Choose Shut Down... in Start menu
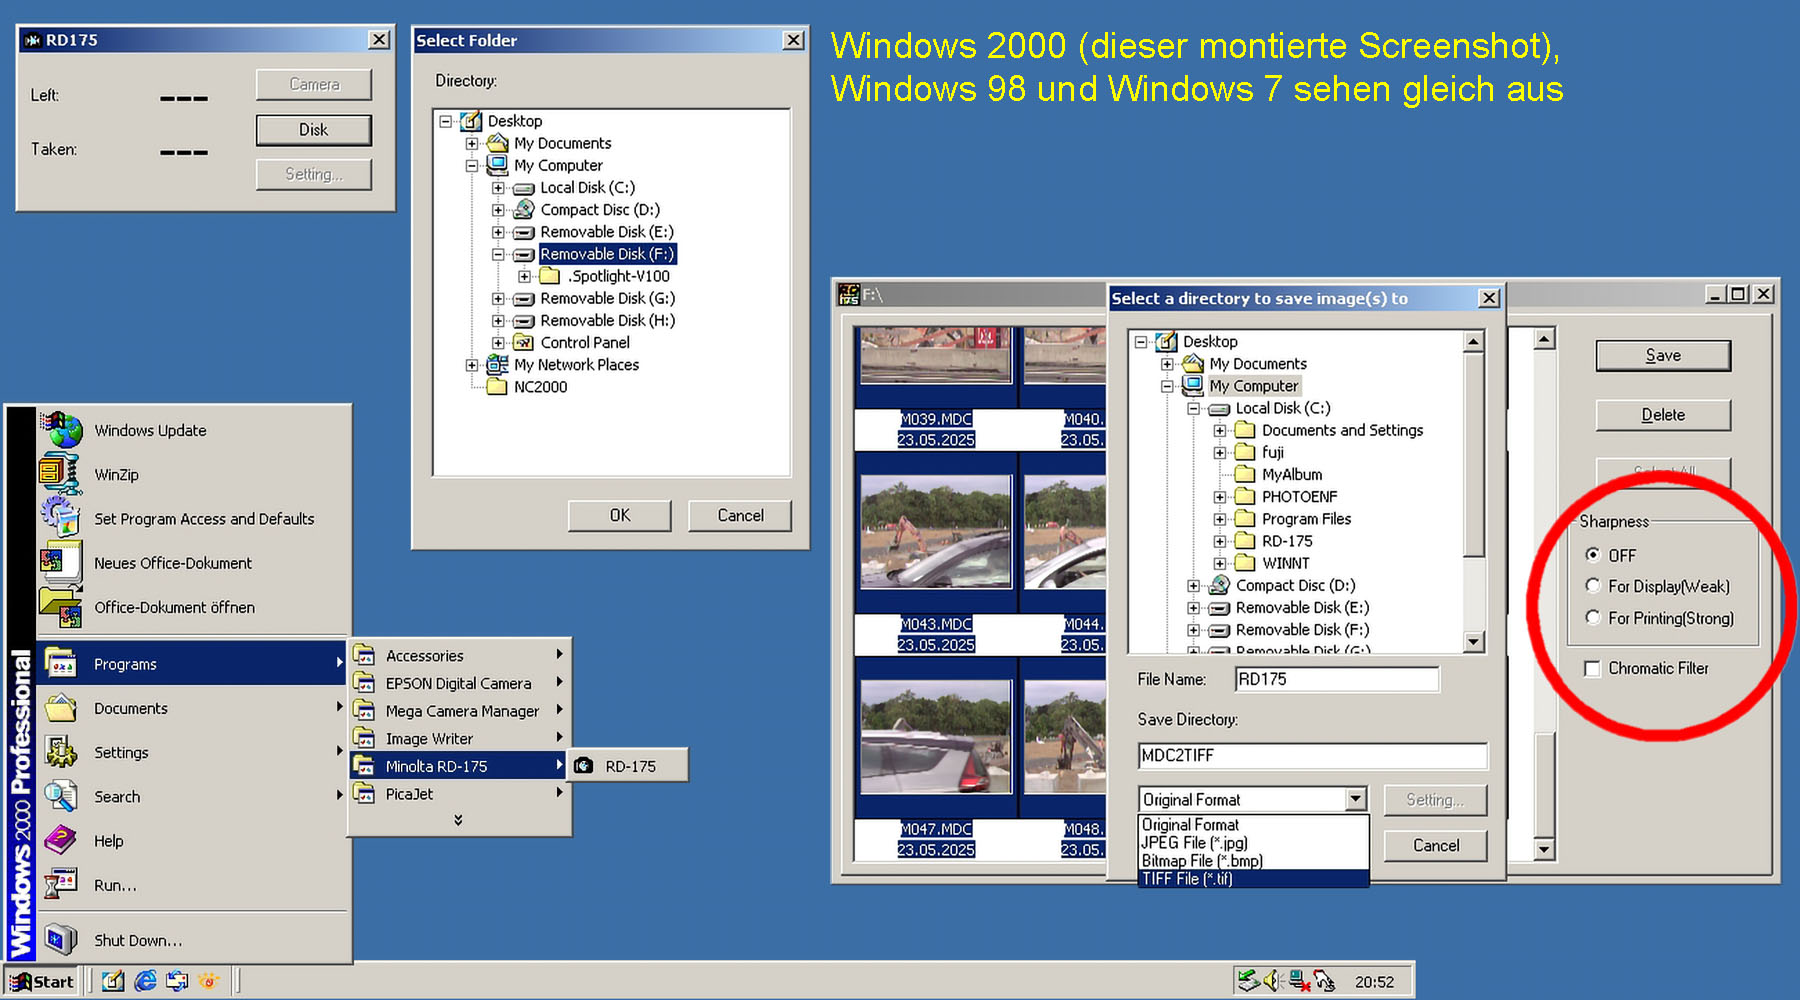Image resolution: width=1800 pixels, height=1000 pixels. (x=194, y=940)
